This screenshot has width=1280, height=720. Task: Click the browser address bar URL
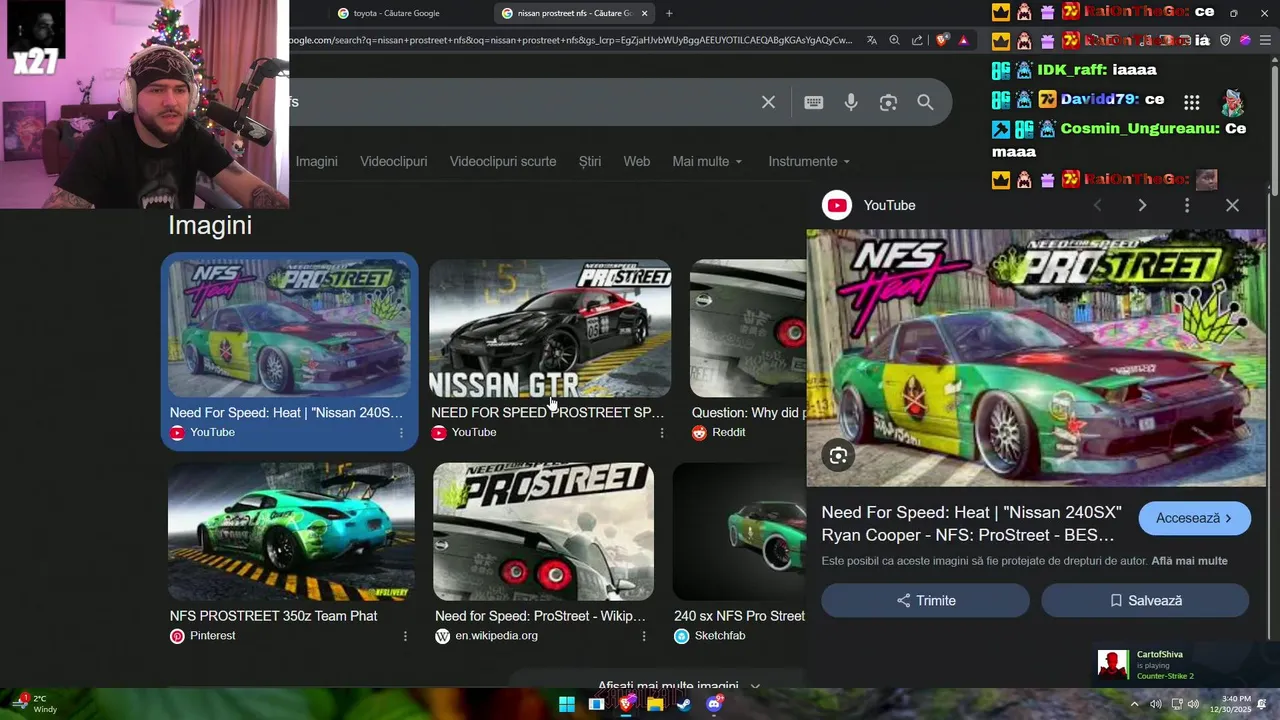[570, 40]
